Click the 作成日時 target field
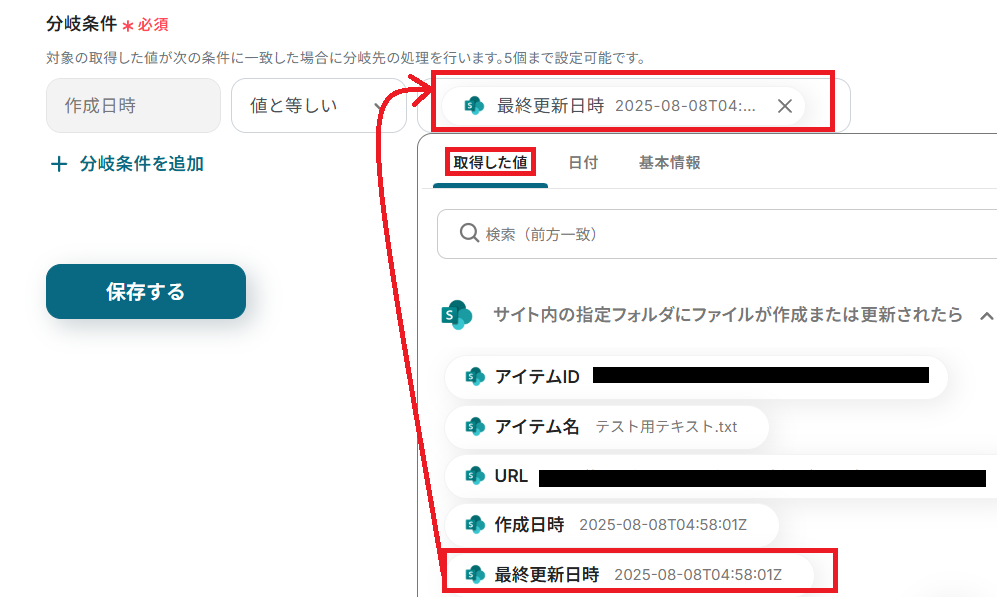This screenshot has width=997, height=597. 134,106
